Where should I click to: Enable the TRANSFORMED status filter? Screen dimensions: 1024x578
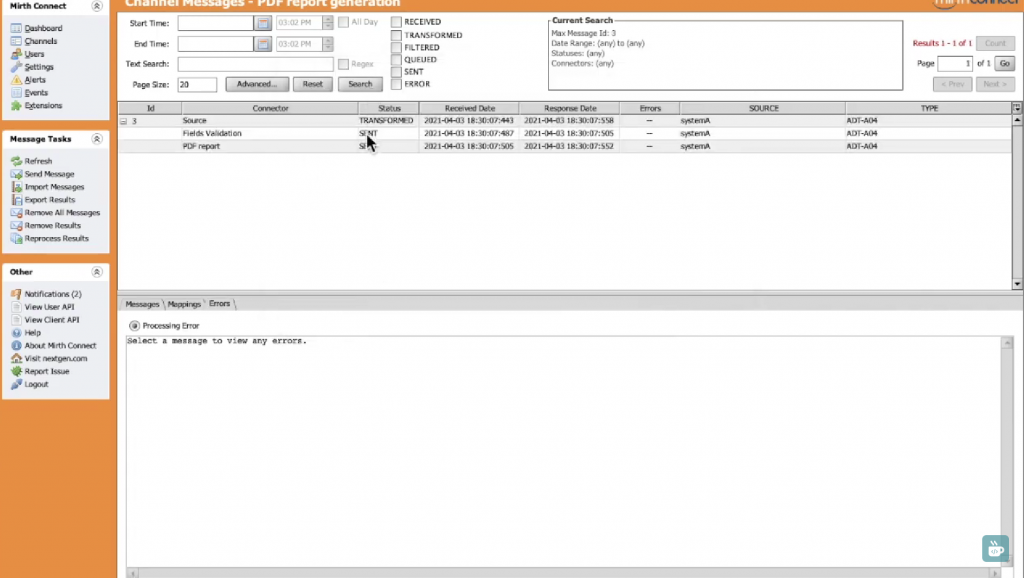(396, 35)
